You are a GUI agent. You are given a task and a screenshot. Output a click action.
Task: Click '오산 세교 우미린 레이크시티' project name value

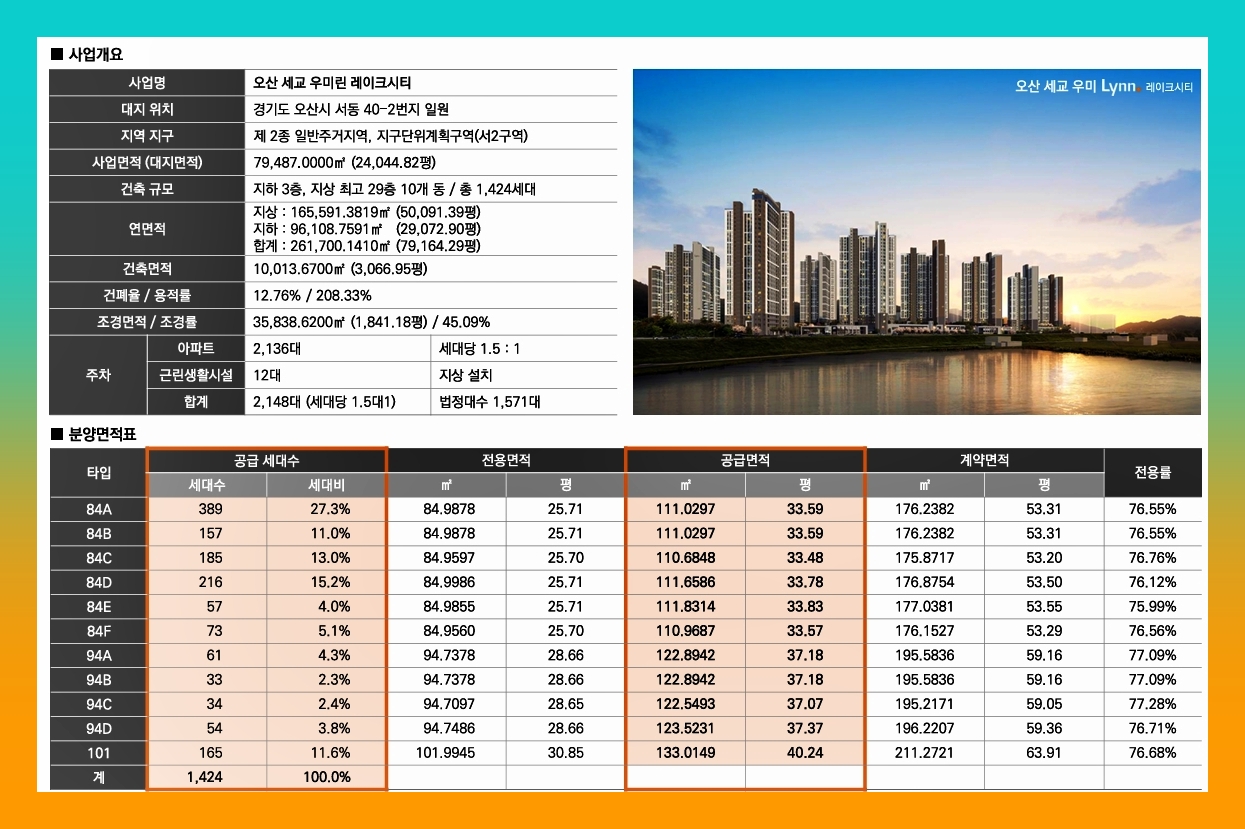tap(333, 83)
